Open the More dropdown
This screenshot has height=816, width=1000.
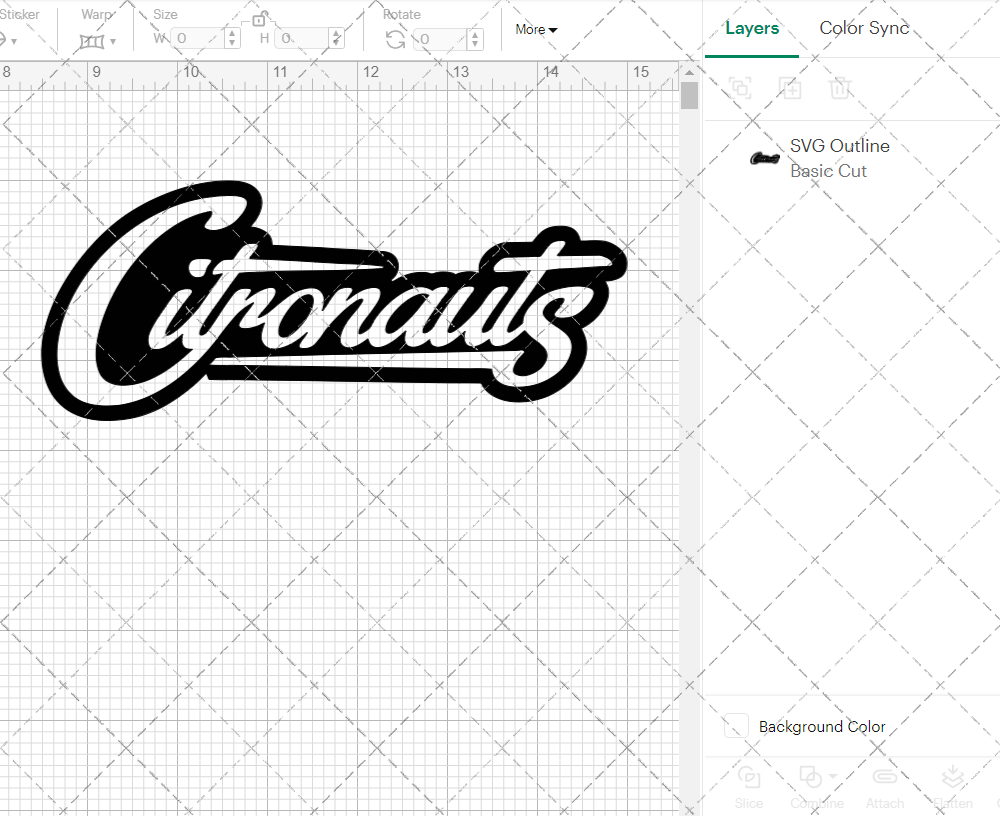(536, 30)
